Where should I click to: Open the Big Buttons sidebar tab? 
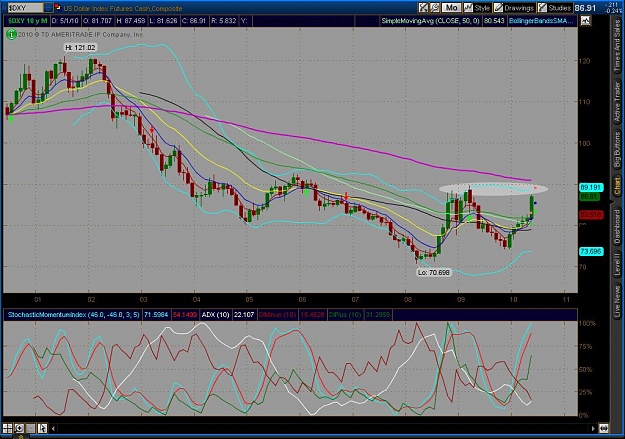(x=617, y=150)
